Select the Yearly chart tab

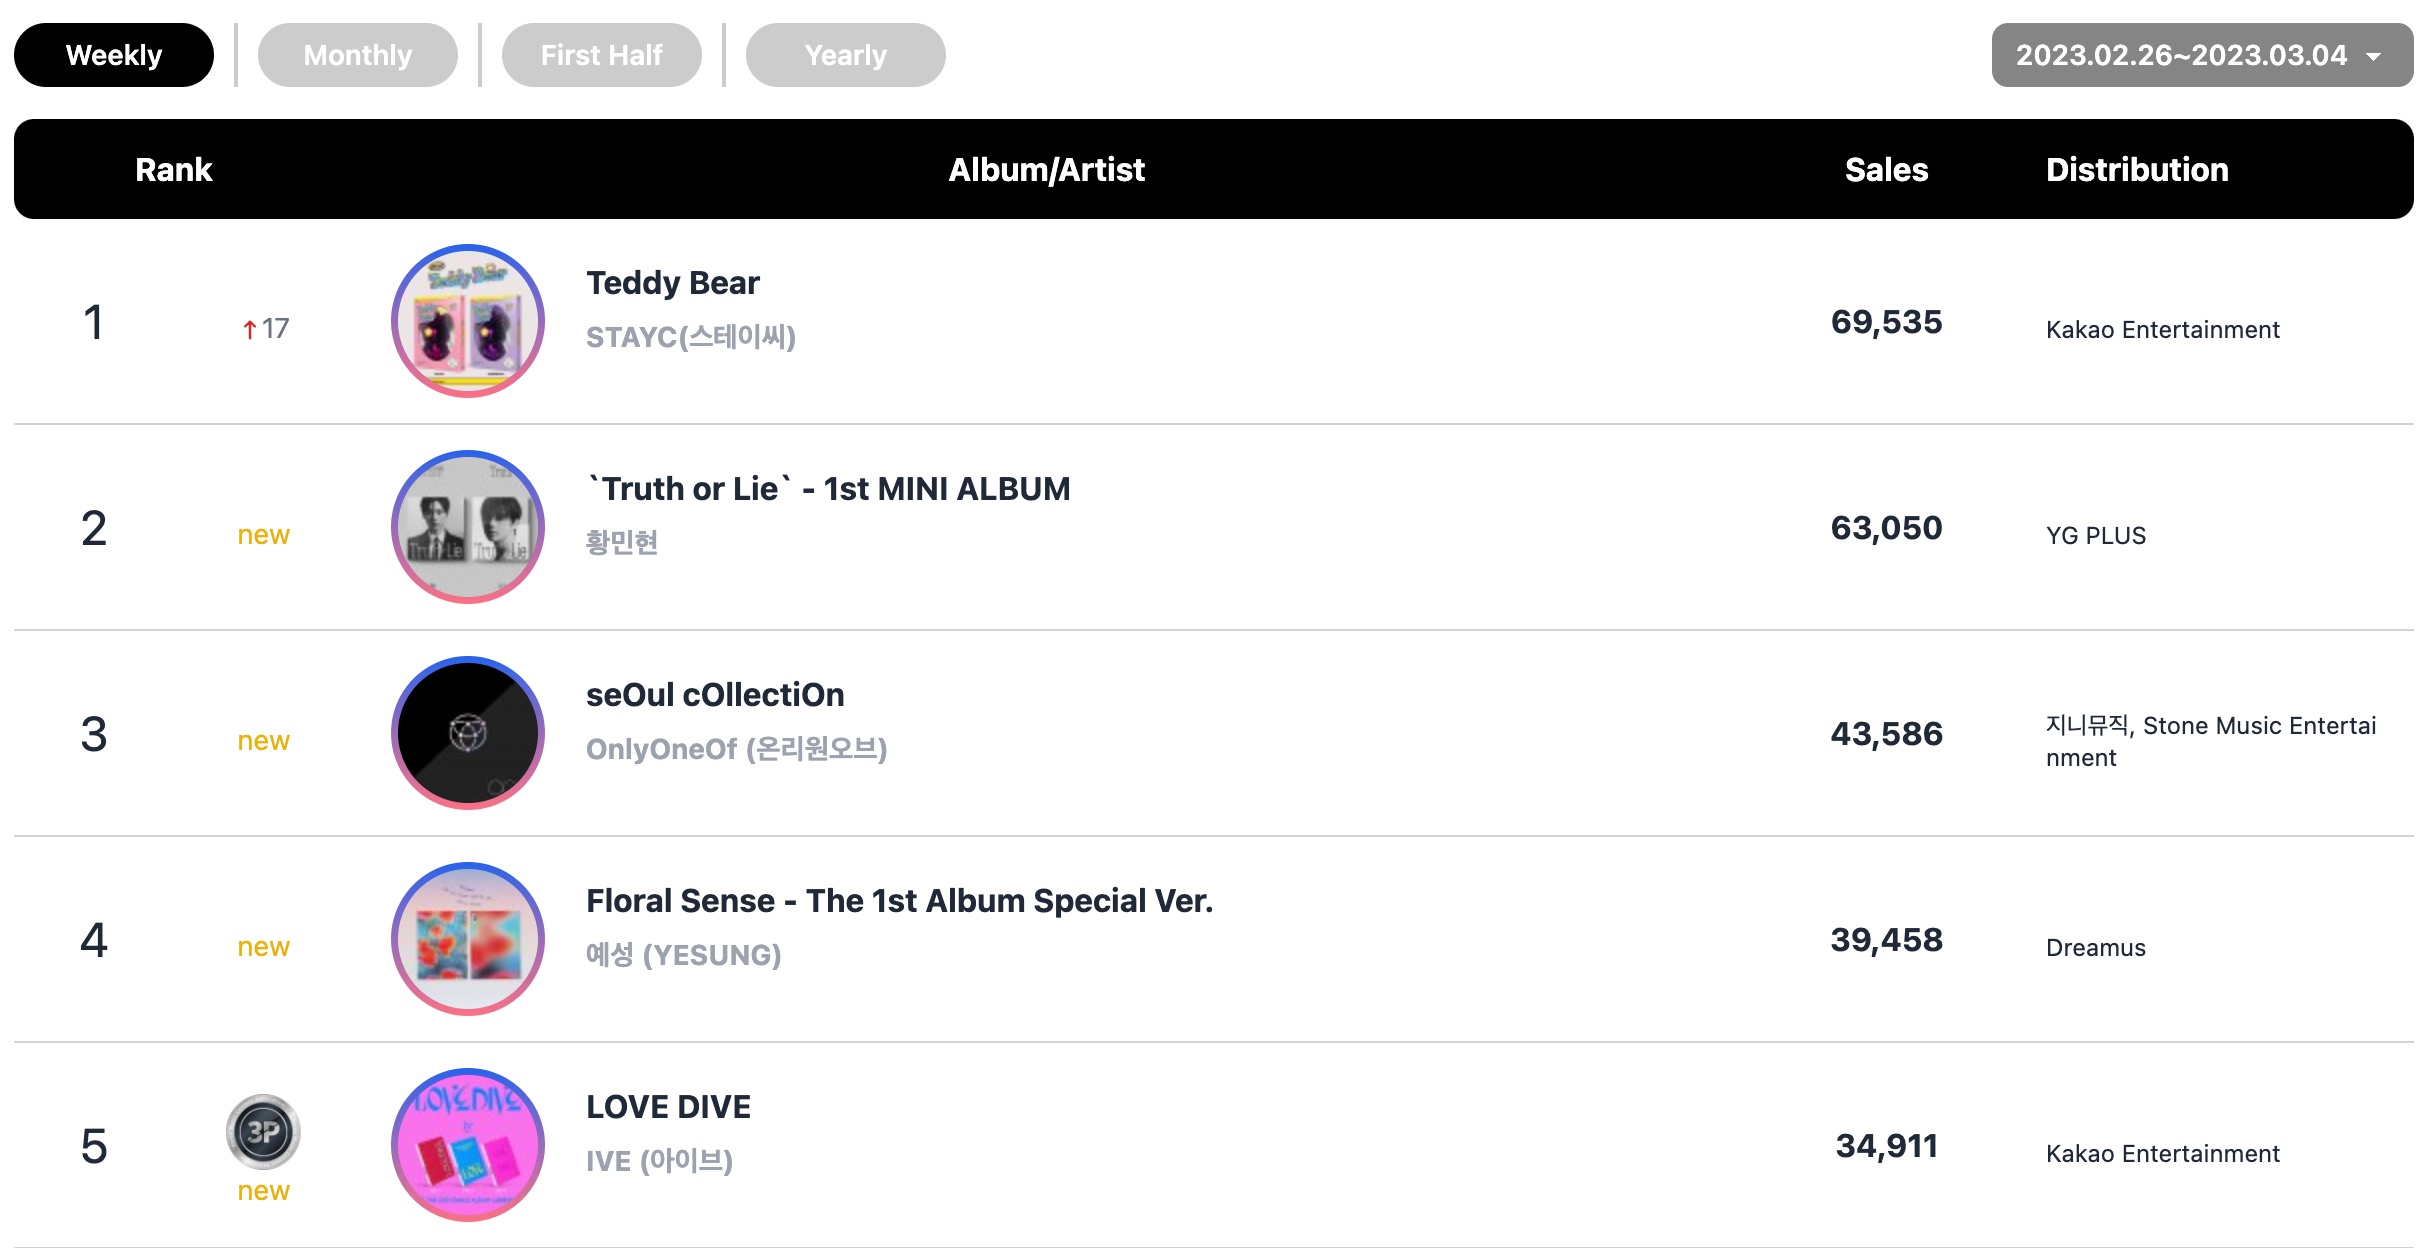846,55
